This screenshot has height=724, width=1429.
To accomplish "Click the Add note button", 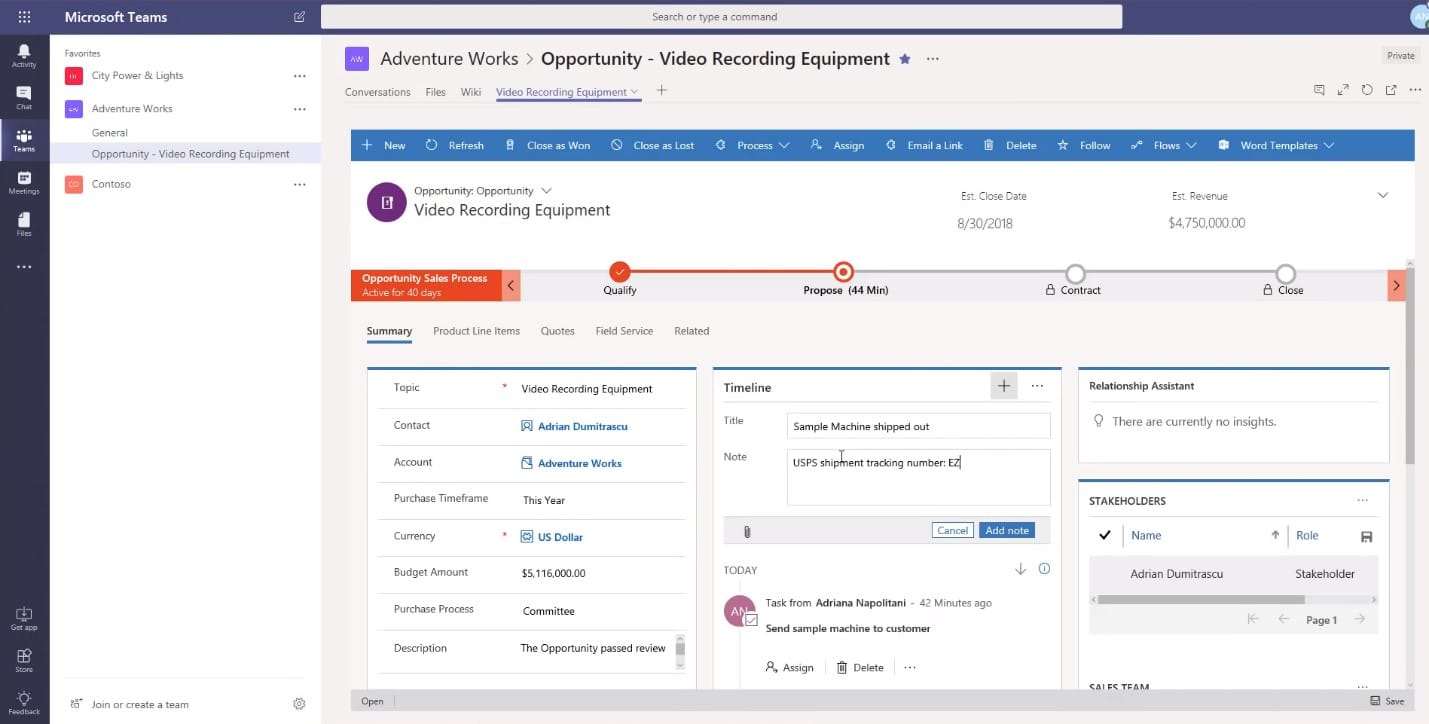I will pos(1006,530).
